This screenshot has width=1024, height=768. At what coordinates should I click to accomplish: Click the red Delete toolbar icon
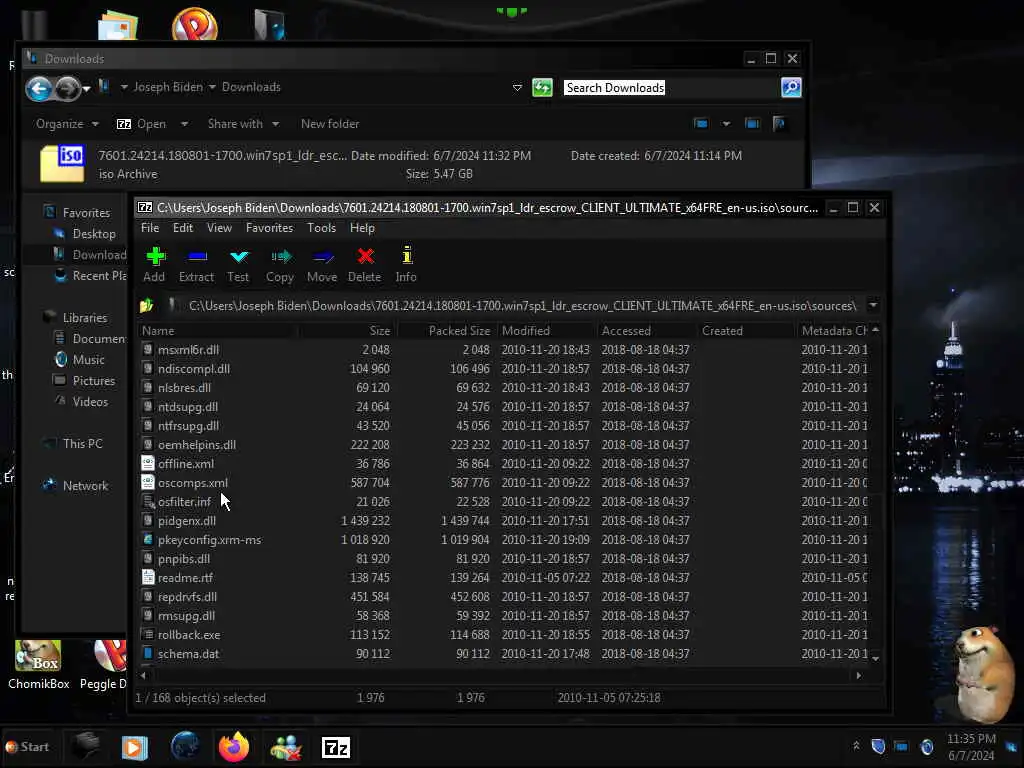[365, 256]
